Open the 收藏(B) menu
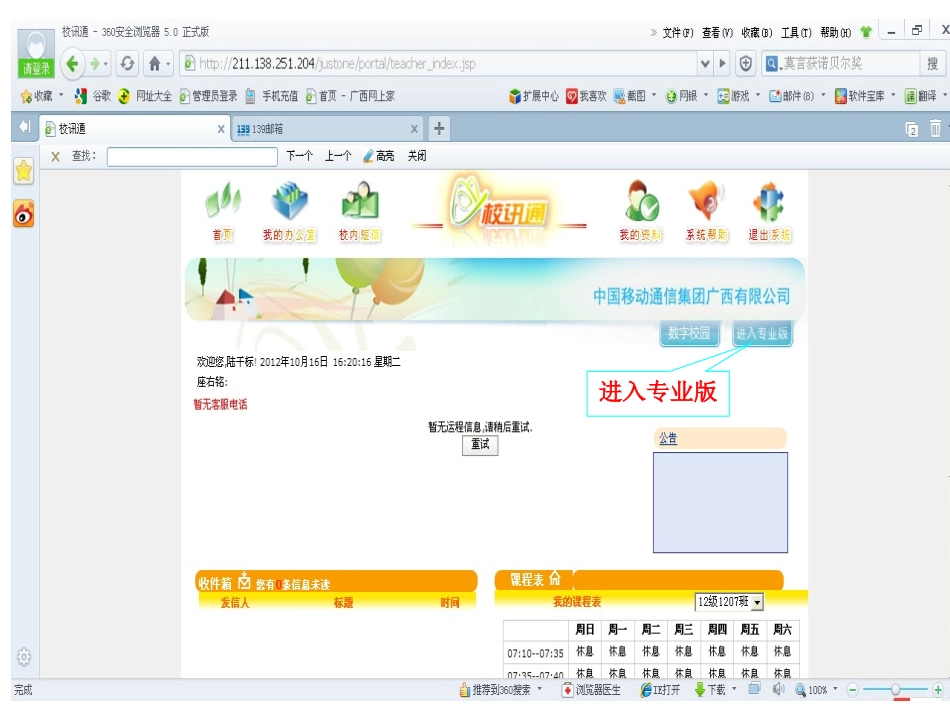This screenshot has height=713, width=950. [757, 33]
